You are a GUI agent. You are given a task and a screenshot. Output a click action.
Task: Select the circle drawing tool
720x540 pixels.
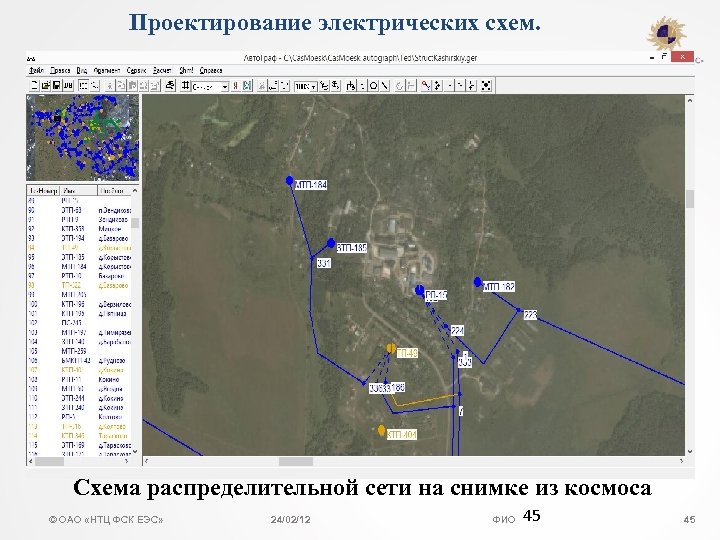click(x=373, y=86)
